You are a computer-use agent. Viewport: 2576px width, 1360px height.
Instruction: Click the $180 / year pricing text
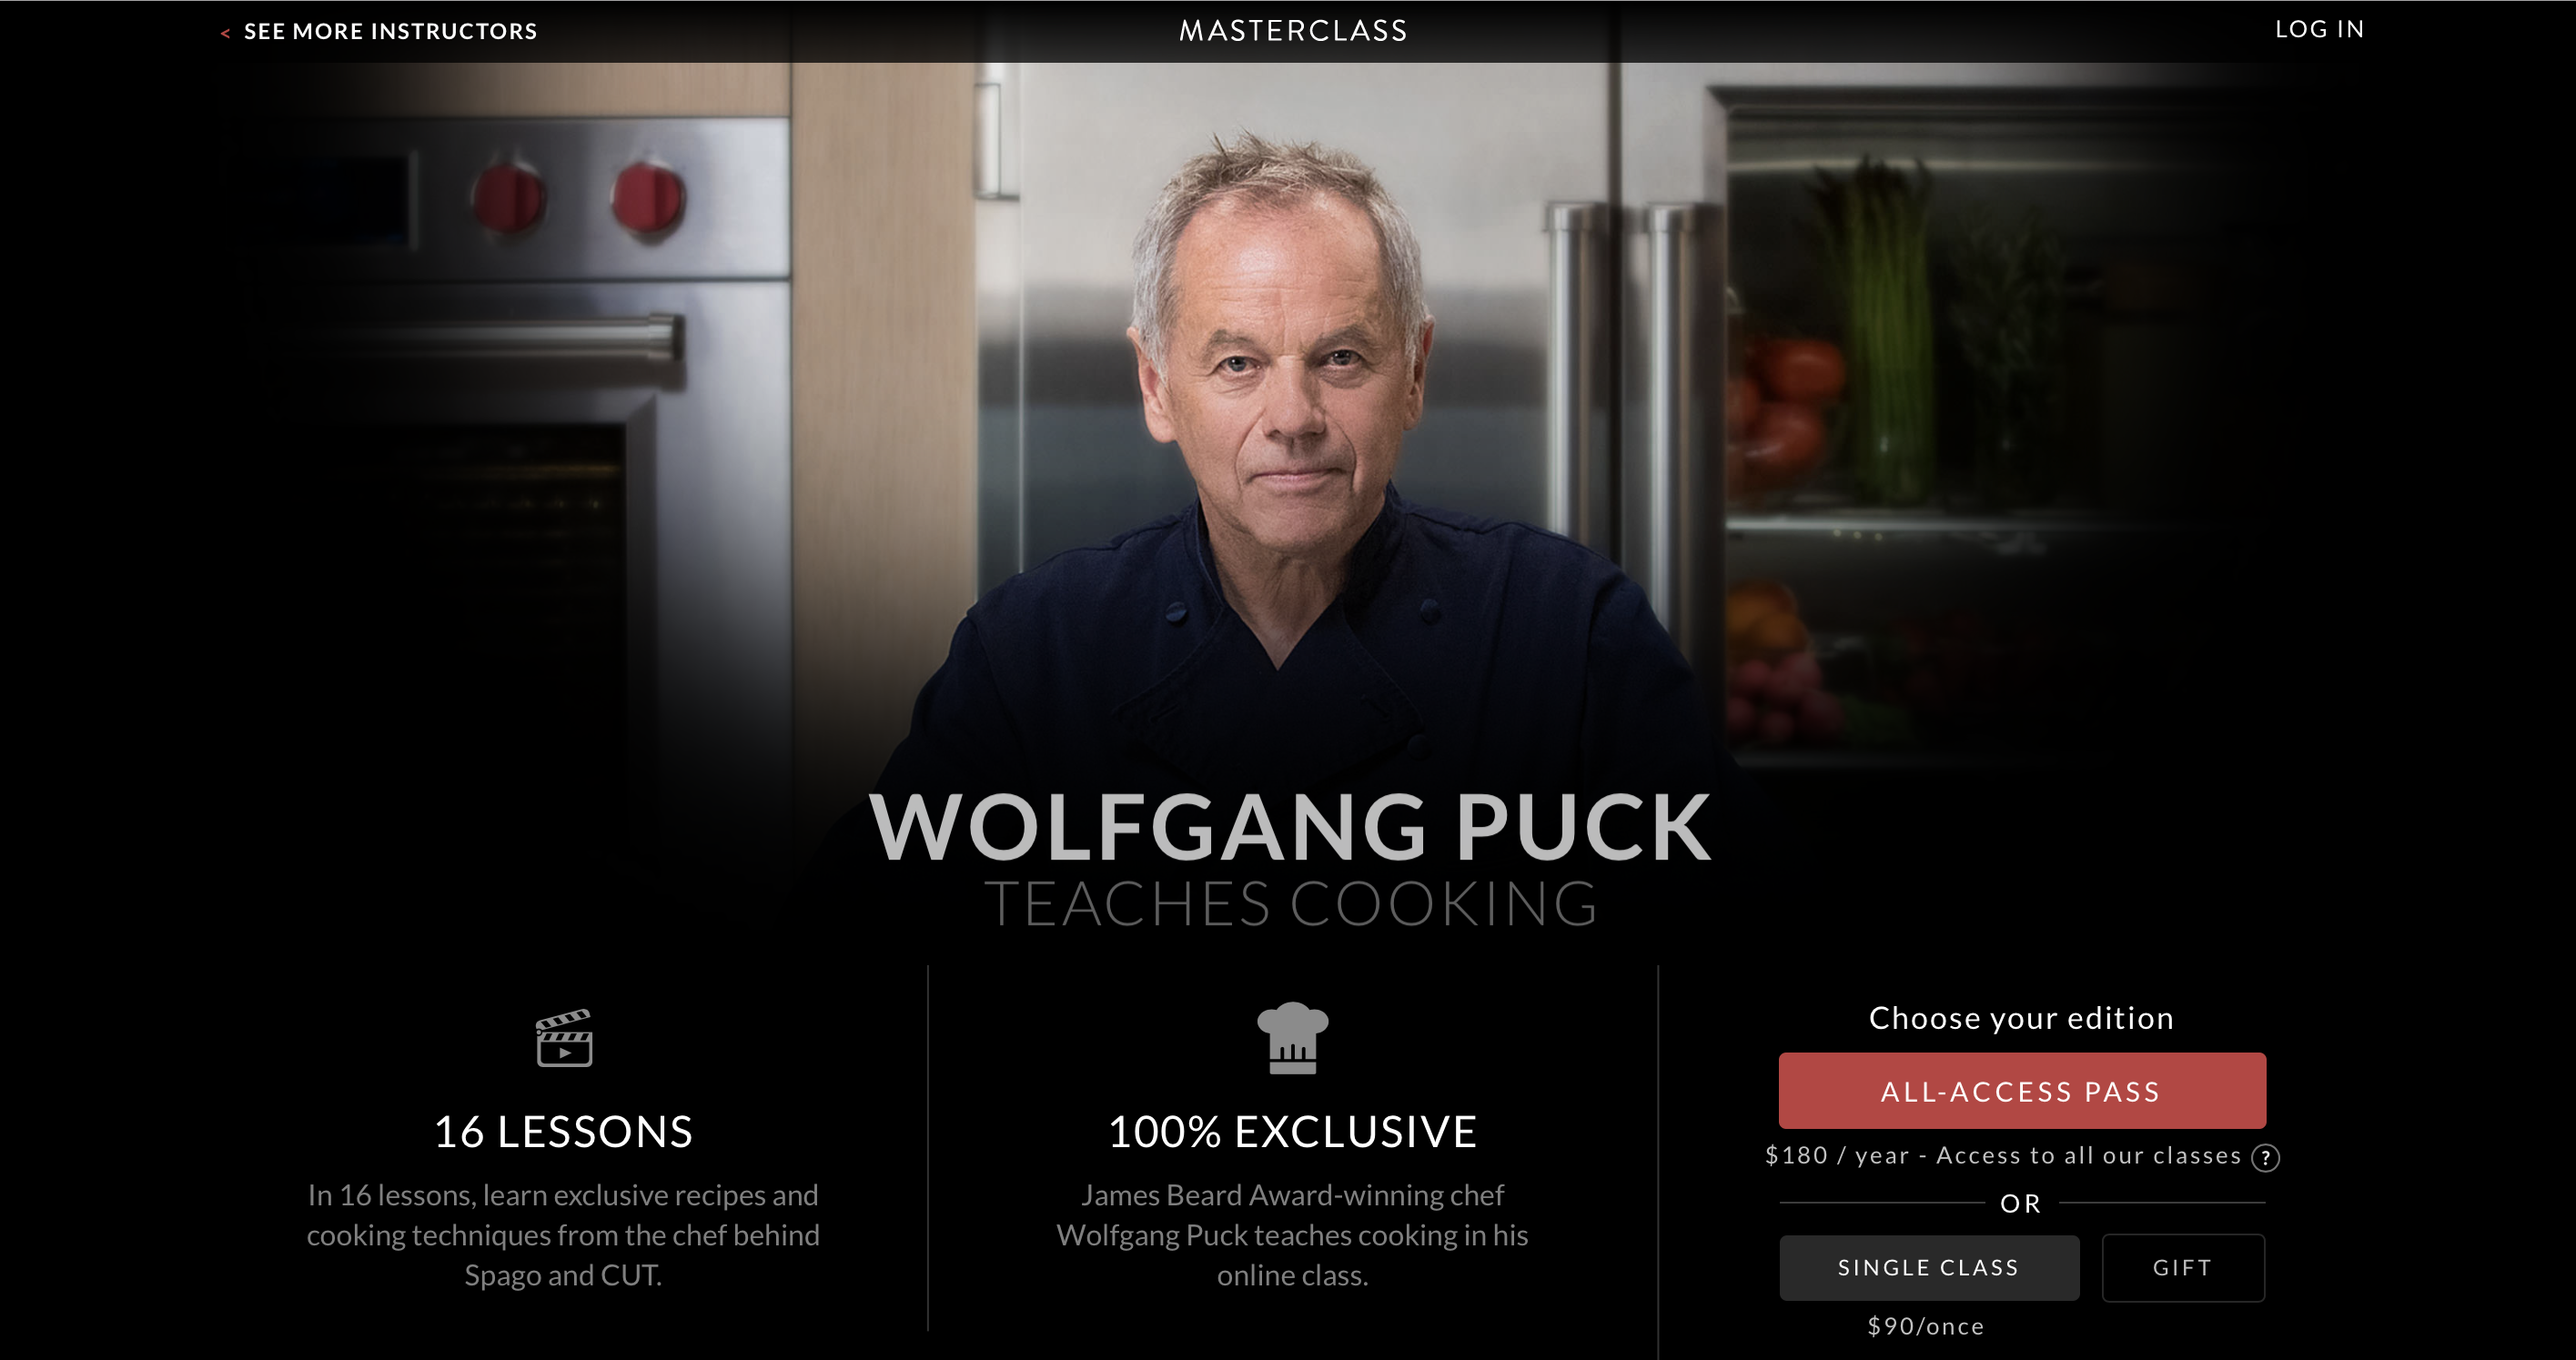pos(2003,1156)
